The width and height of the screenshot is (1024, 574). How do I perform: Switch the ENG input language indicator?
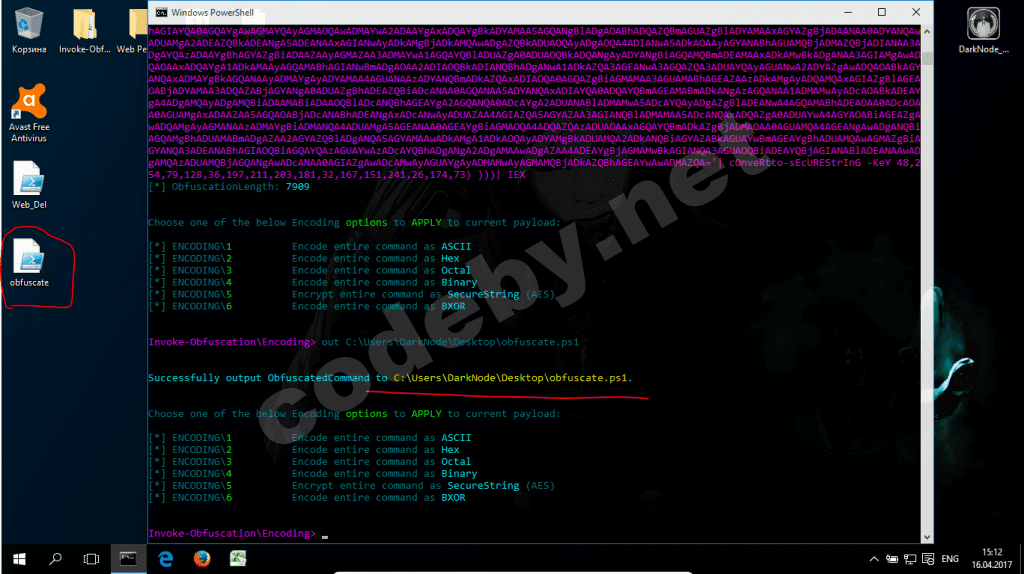(950, 559)
